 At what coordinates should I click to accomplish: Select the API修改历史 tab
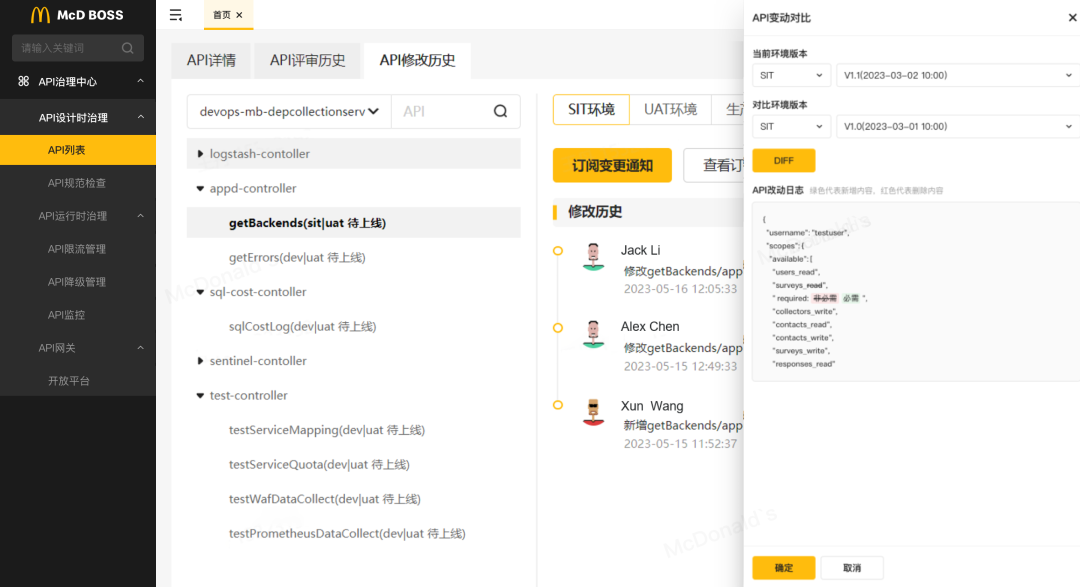[417, 60]
